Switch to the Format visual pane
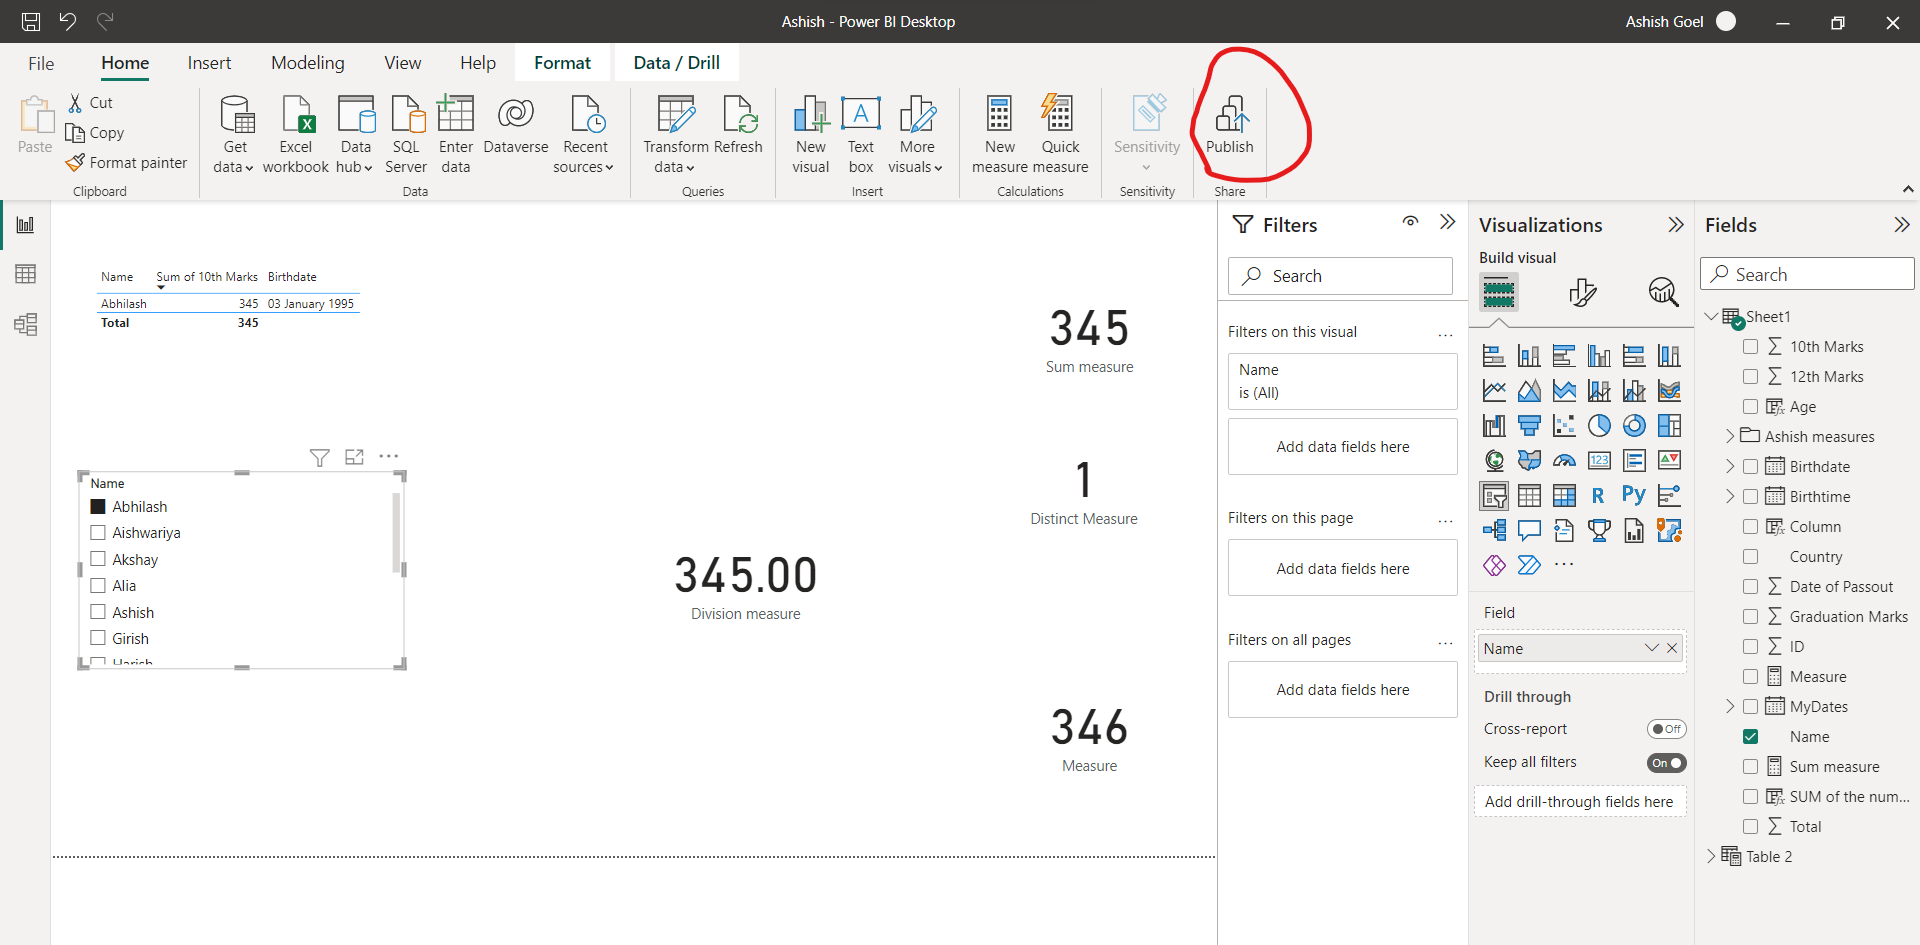 point(1583,292)
